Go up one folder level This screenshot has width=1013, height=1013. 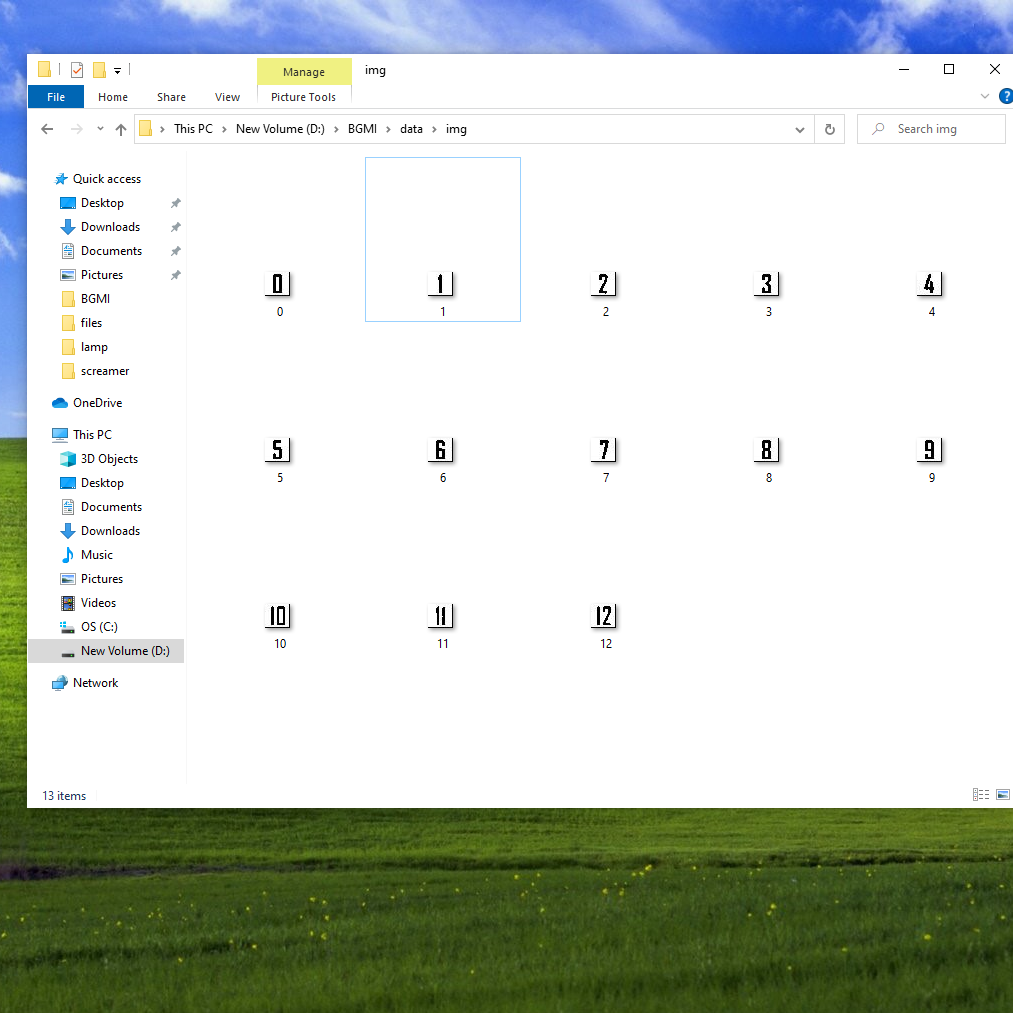[x=121, y=129]
